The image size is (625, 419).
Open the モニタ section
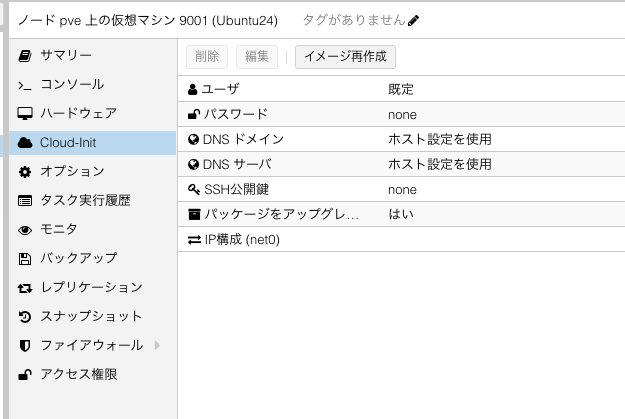(x=92, y=230)
